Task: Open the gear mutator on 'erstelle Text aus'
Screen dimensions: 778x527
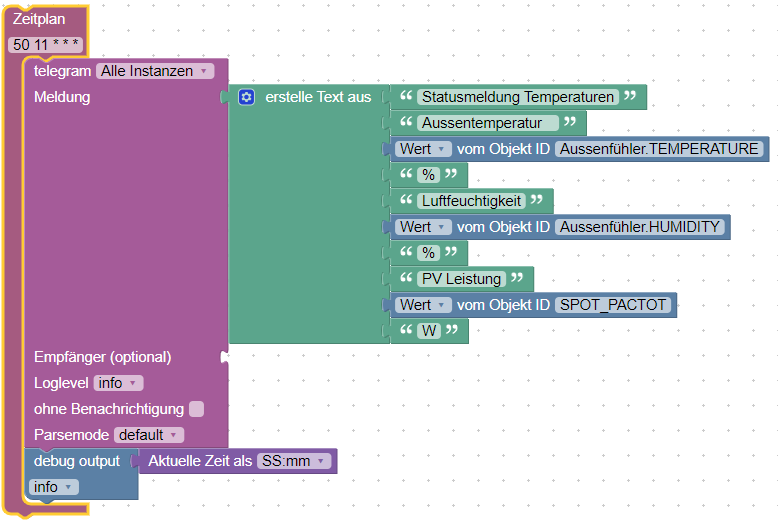Action: [x=246, y=97]
